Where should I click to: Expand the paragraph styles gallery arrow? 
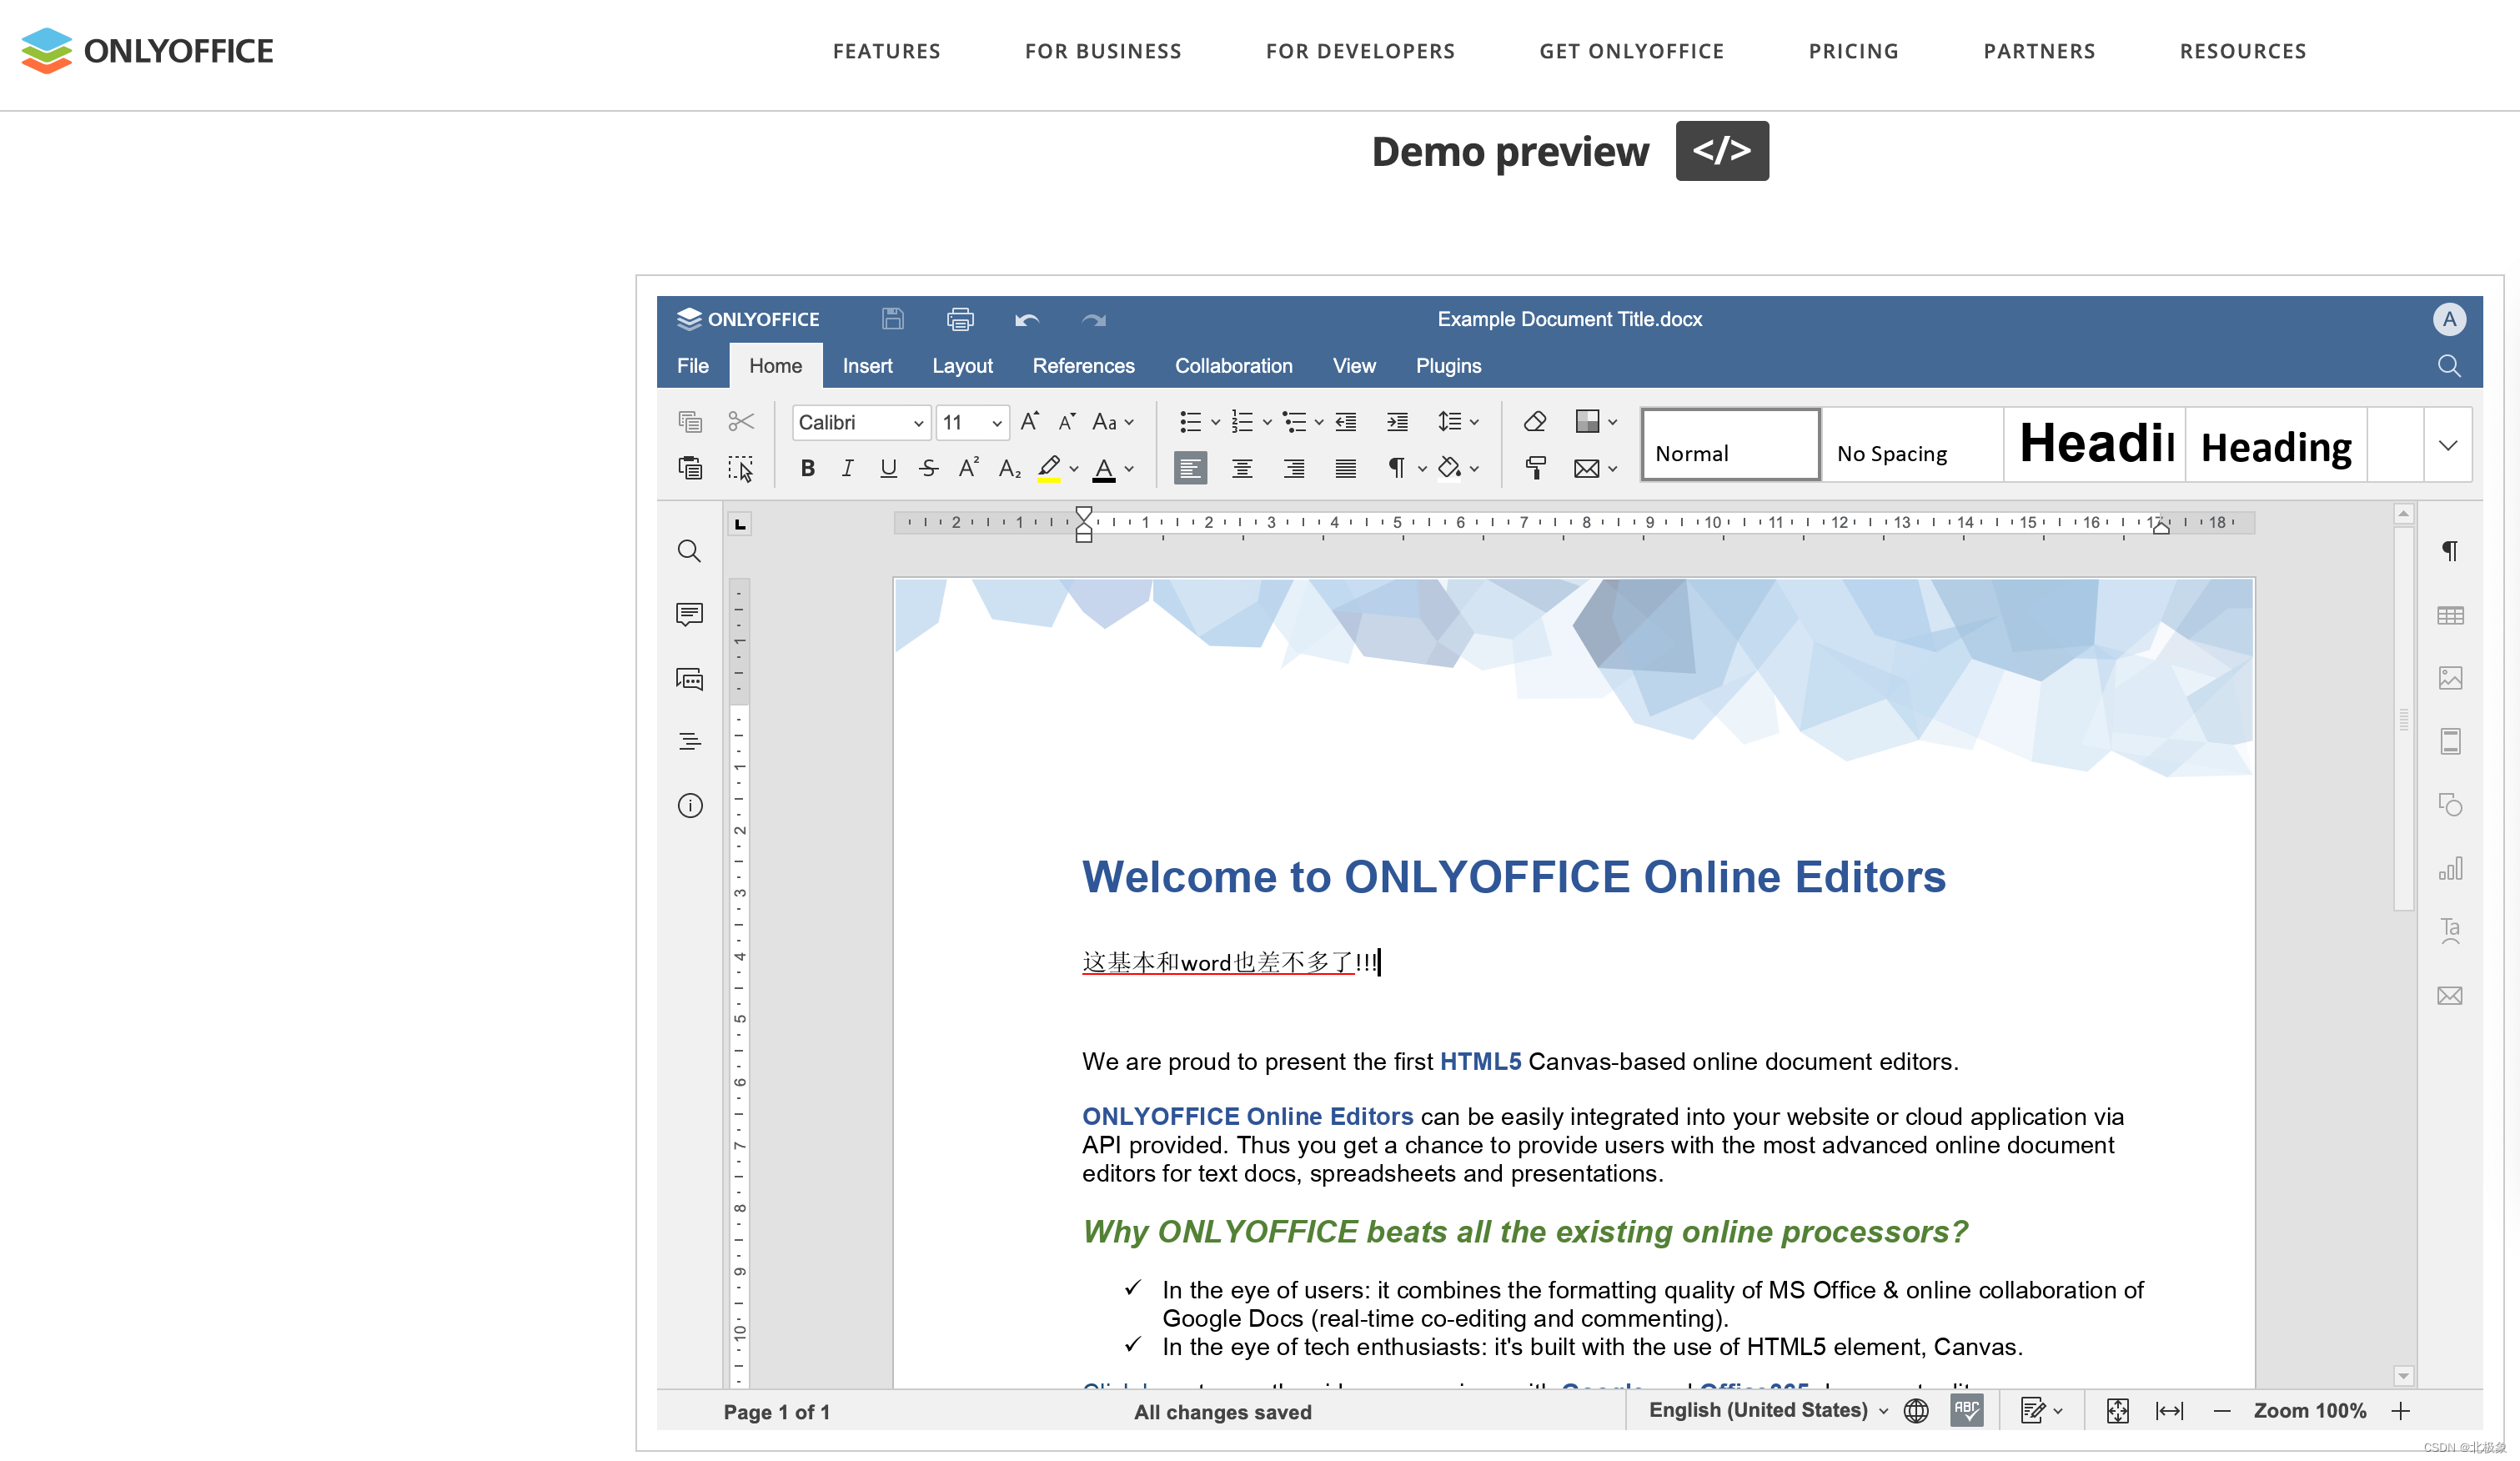(2447, 445)
